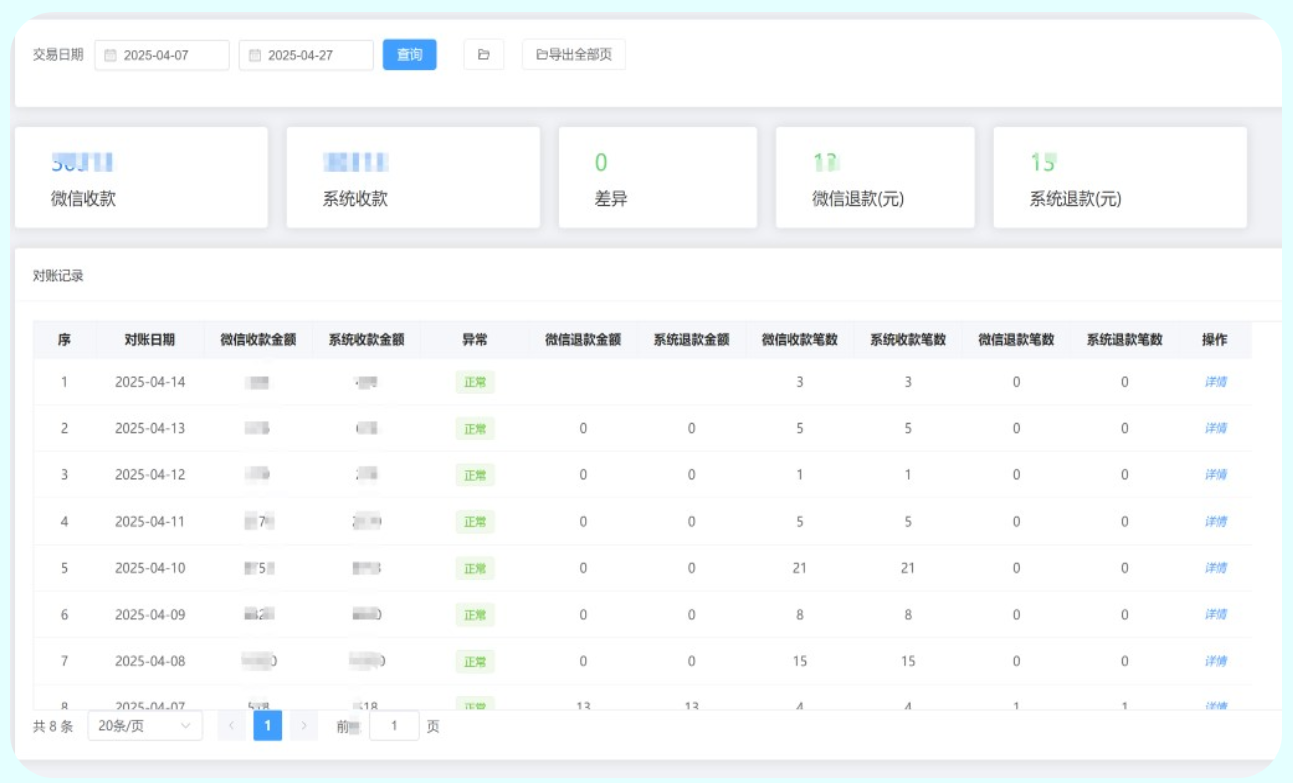Image resolution: width=1293 pixels, height=783 pixels.
Task: Open the start date calendar picker icon
Action: click(112, 56)
